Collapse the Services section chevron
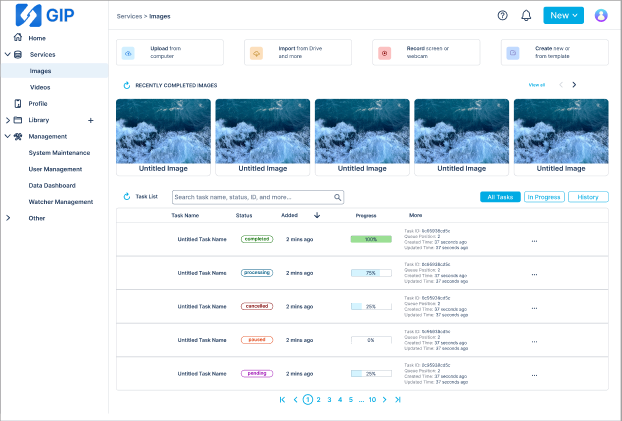Image resolution: width=622 pixels, height=421 pixels. click(8, 54)
